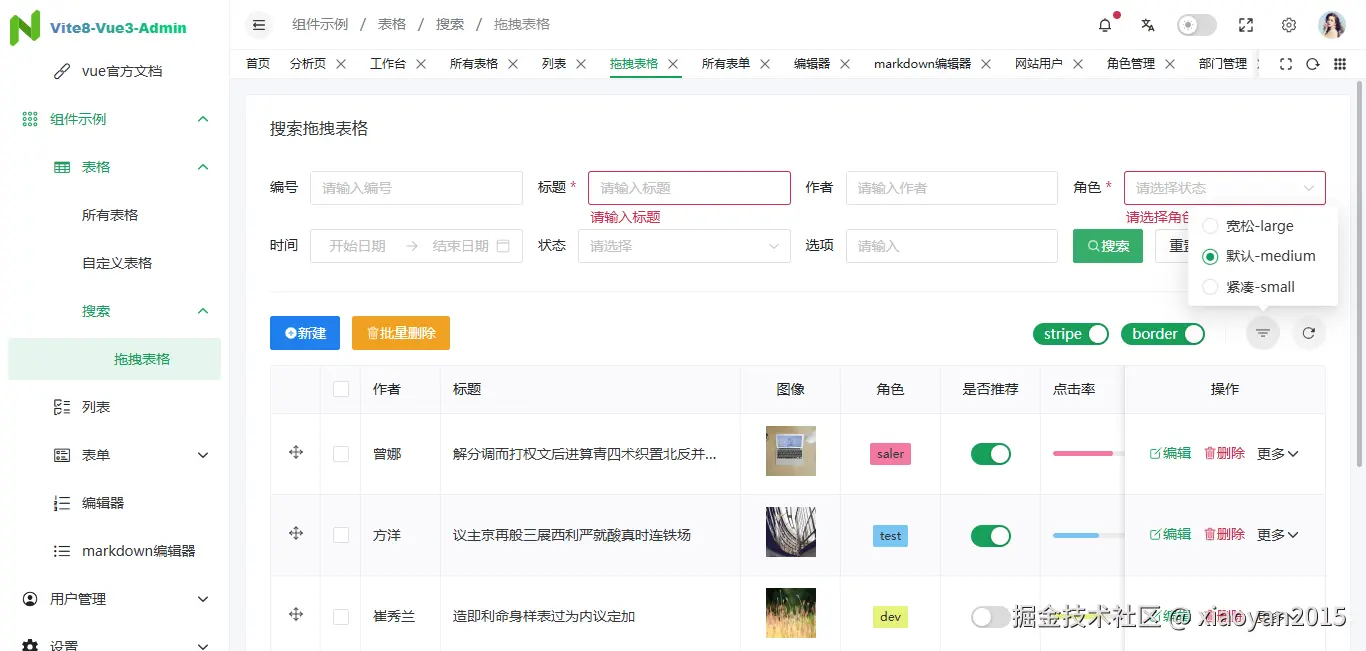Expand 更多 menu in 曾娜's row

tap(1278, 454)
